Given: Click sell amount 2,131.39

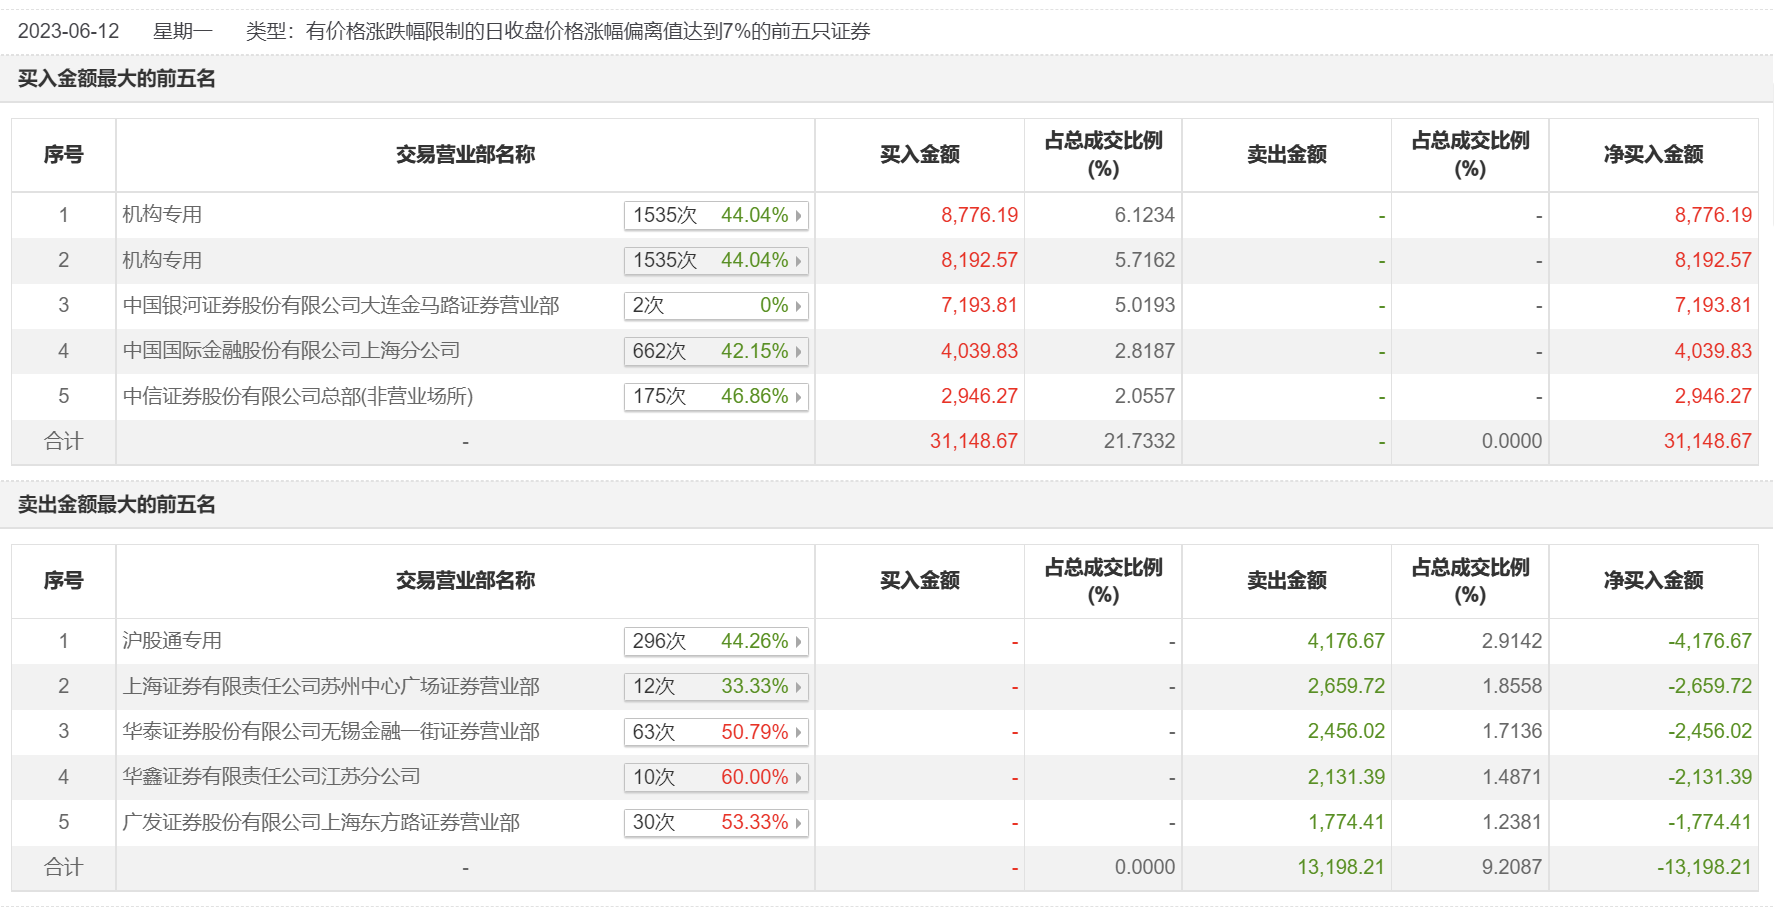Looking at the screenshot, I should point(1346,777).
